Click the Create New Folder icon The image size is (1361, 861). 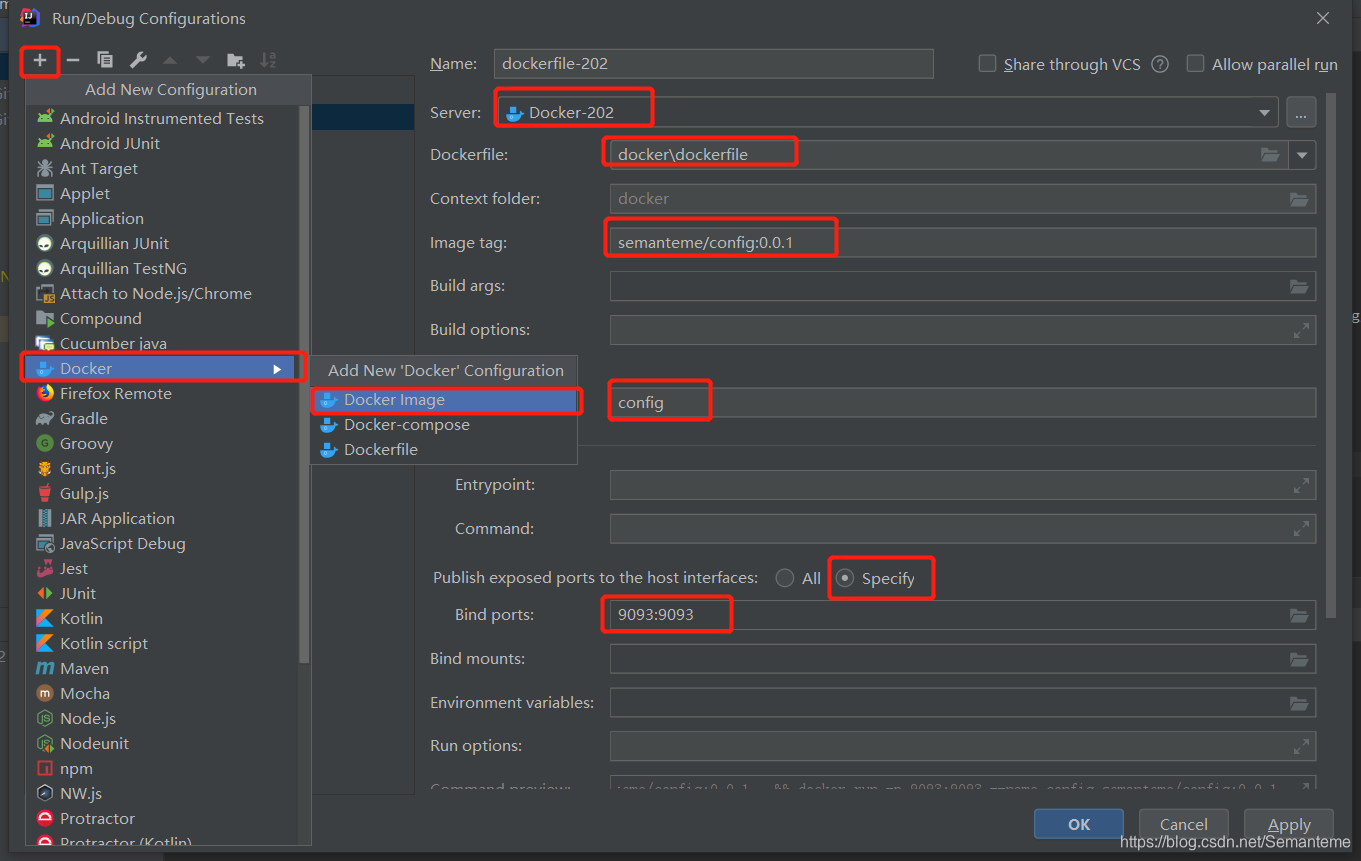tap(236, 61)
